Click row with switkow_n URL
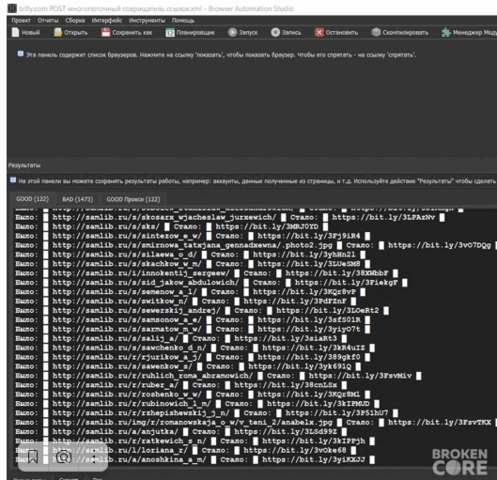Screen dimensions: 497x480 point(186,301)
